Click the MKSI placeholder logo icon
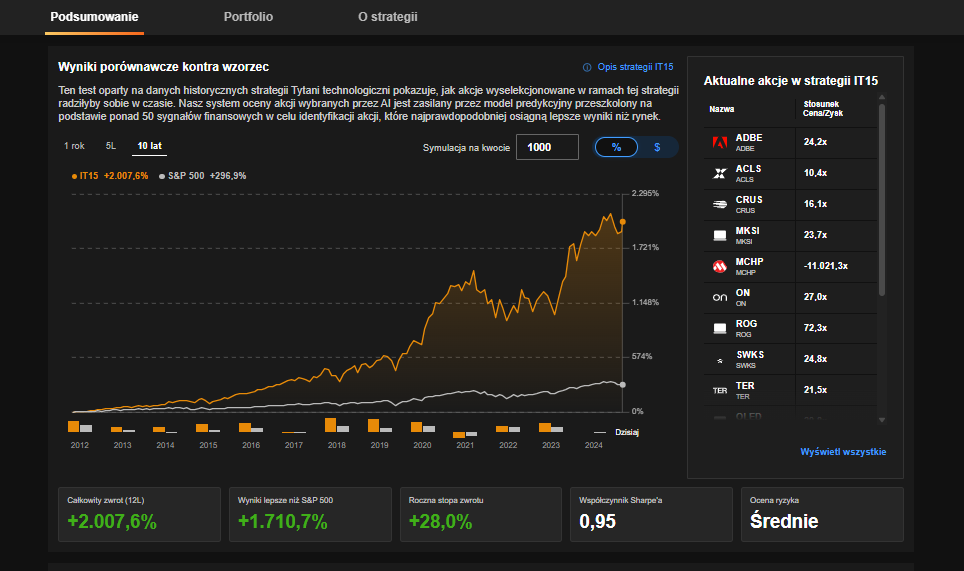Screen dimensions: 964x571 click(719, 235)
